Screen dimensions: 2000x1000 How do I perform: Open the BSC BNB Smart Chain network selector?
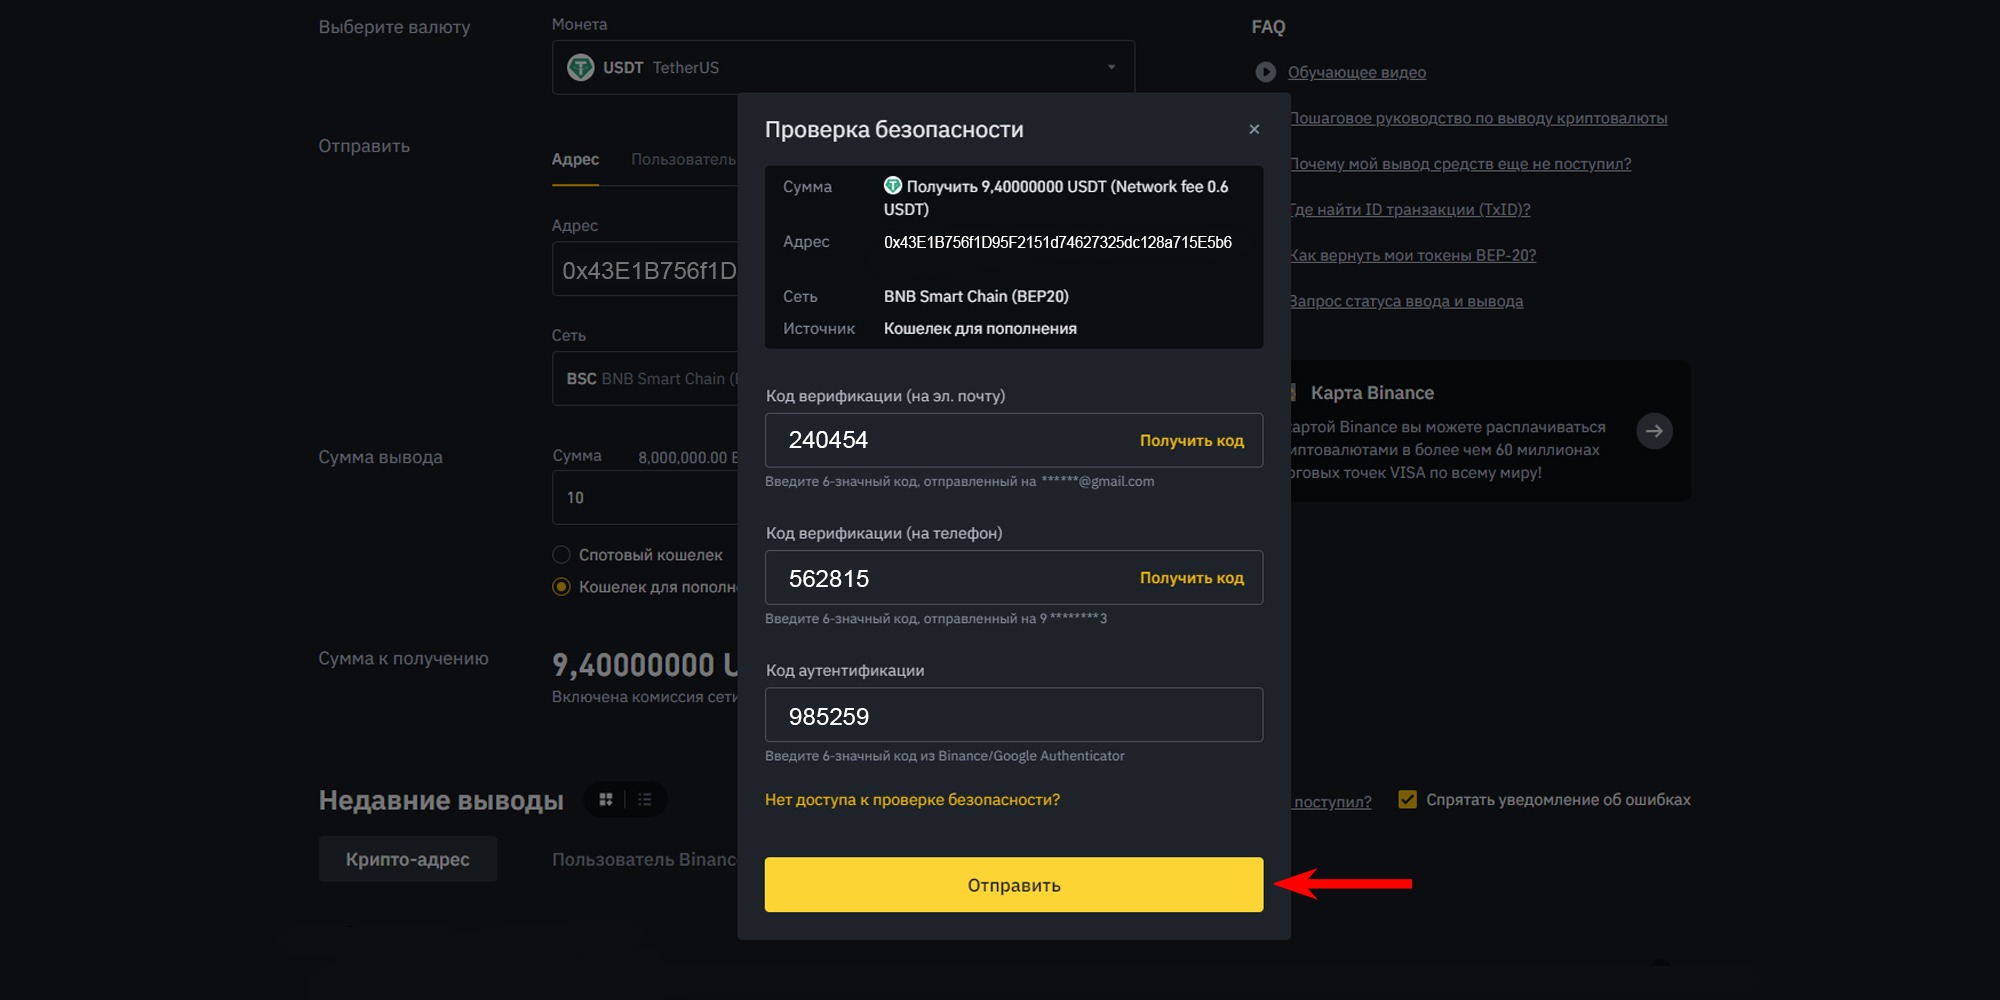coord(645,379)
